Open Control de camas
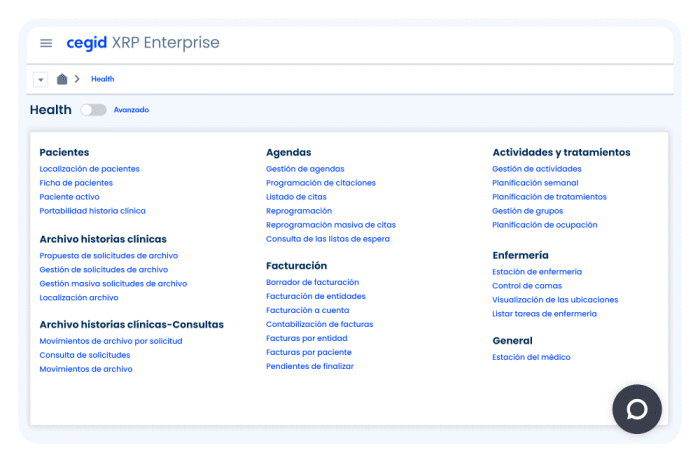The image size is (700, 462). [x=528, y=286]
